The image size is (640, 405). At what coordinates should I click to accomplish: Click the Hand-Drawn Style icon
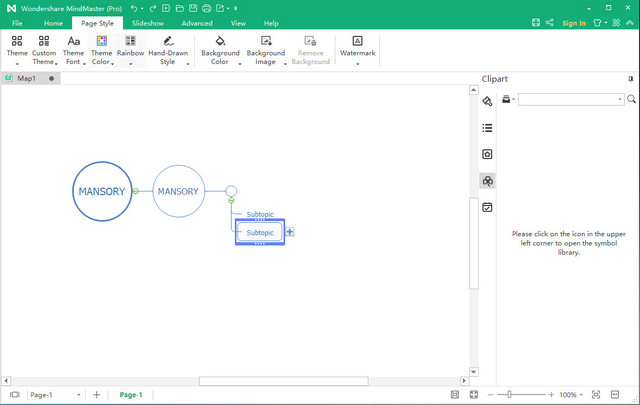[168, 47]
